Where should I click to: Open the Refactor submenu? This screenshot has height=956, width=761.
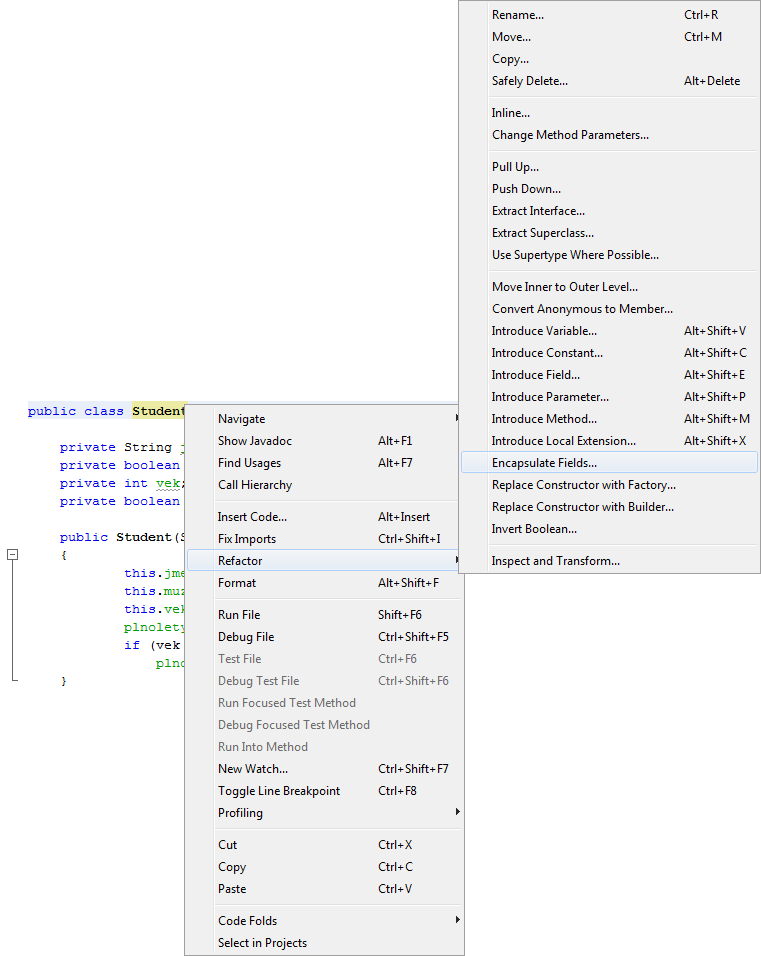click(x=240, y=561)
